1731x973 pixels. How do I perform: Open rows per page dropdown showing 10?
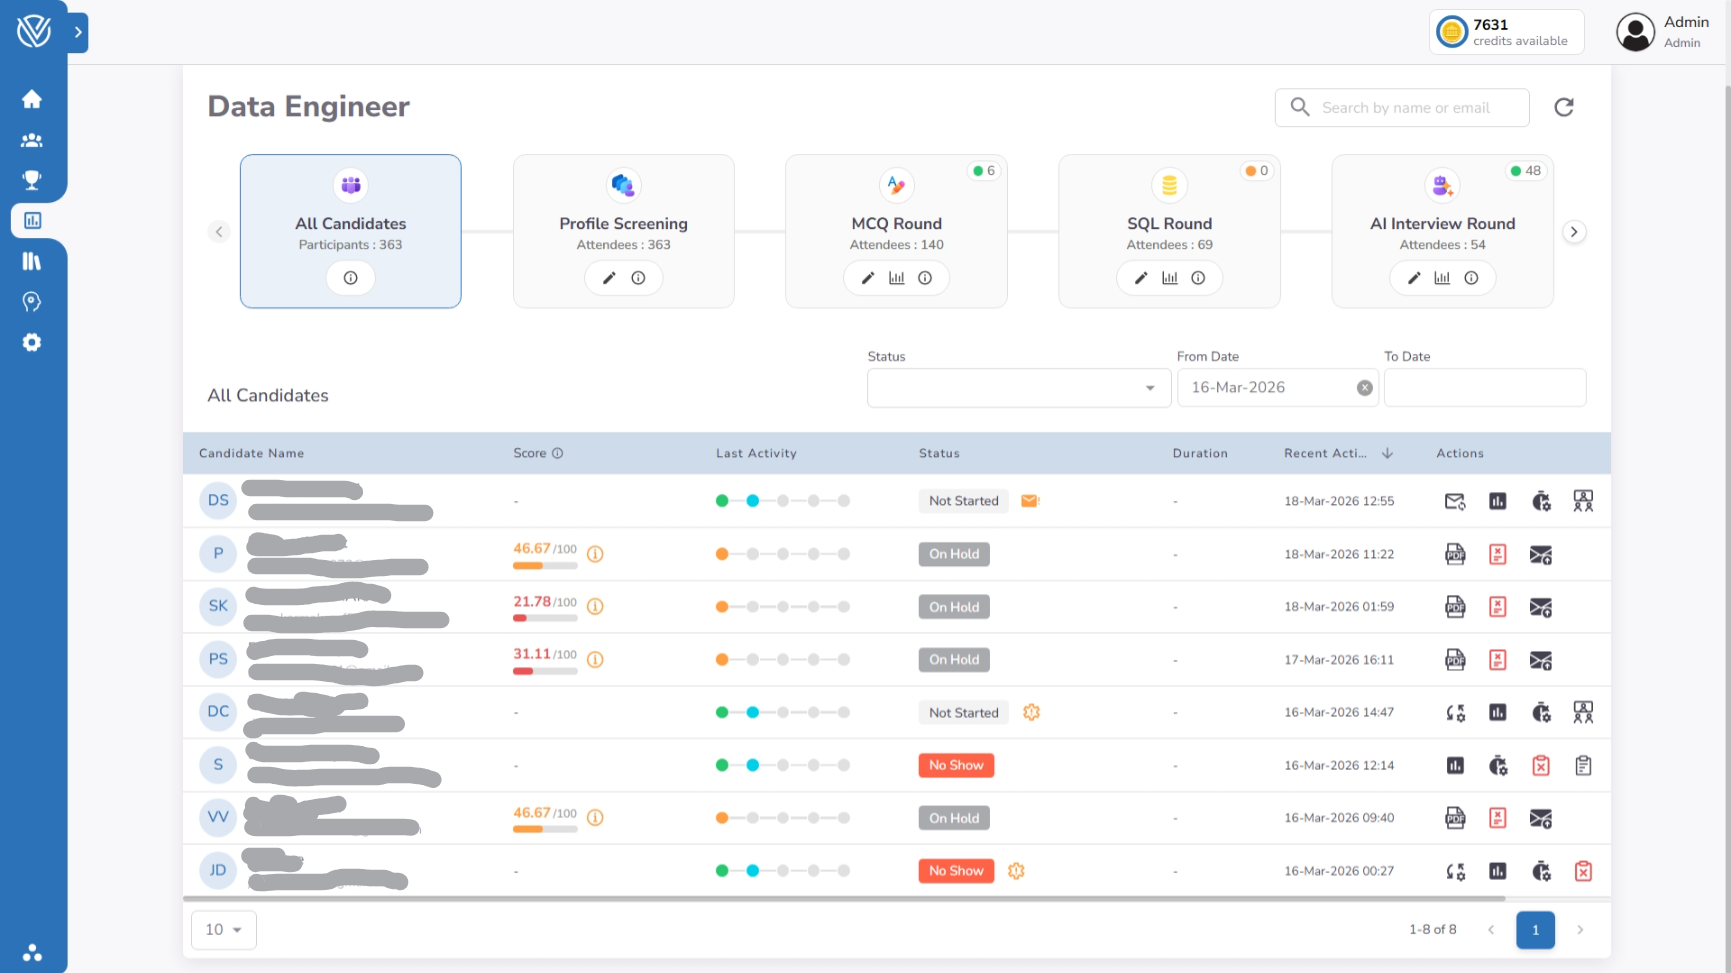click(x=223, y=930)
